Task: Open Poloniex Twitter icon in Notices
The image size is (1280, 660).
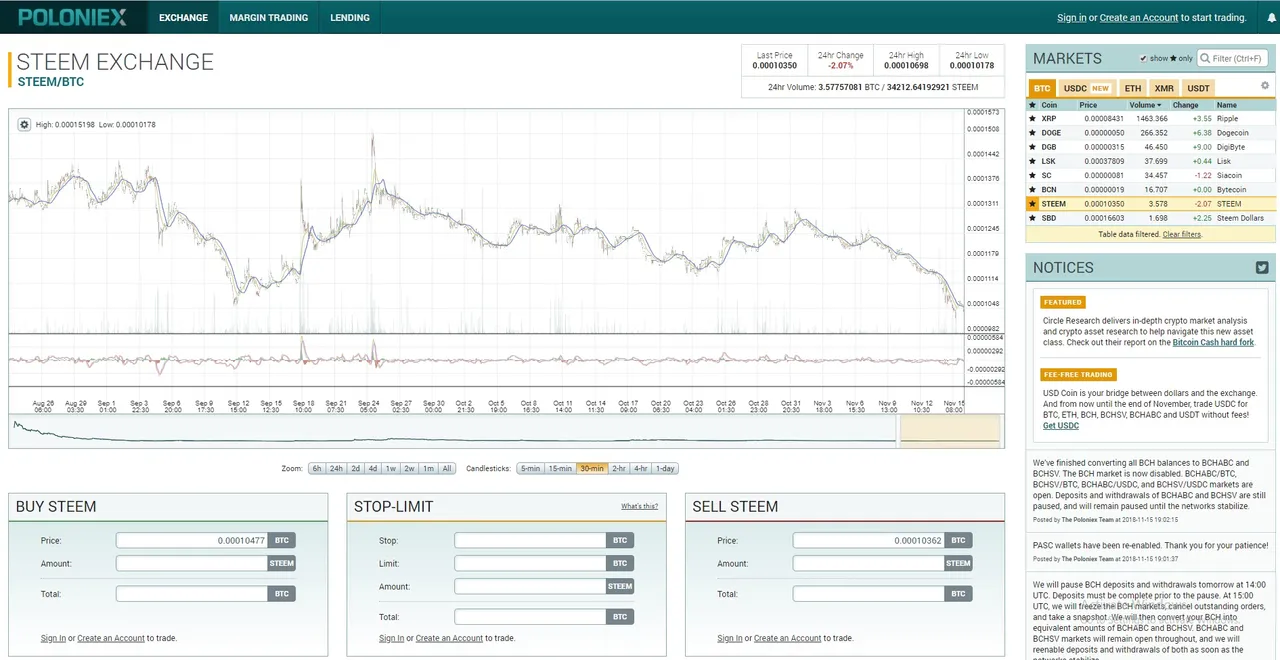Action: [1262, 267]
